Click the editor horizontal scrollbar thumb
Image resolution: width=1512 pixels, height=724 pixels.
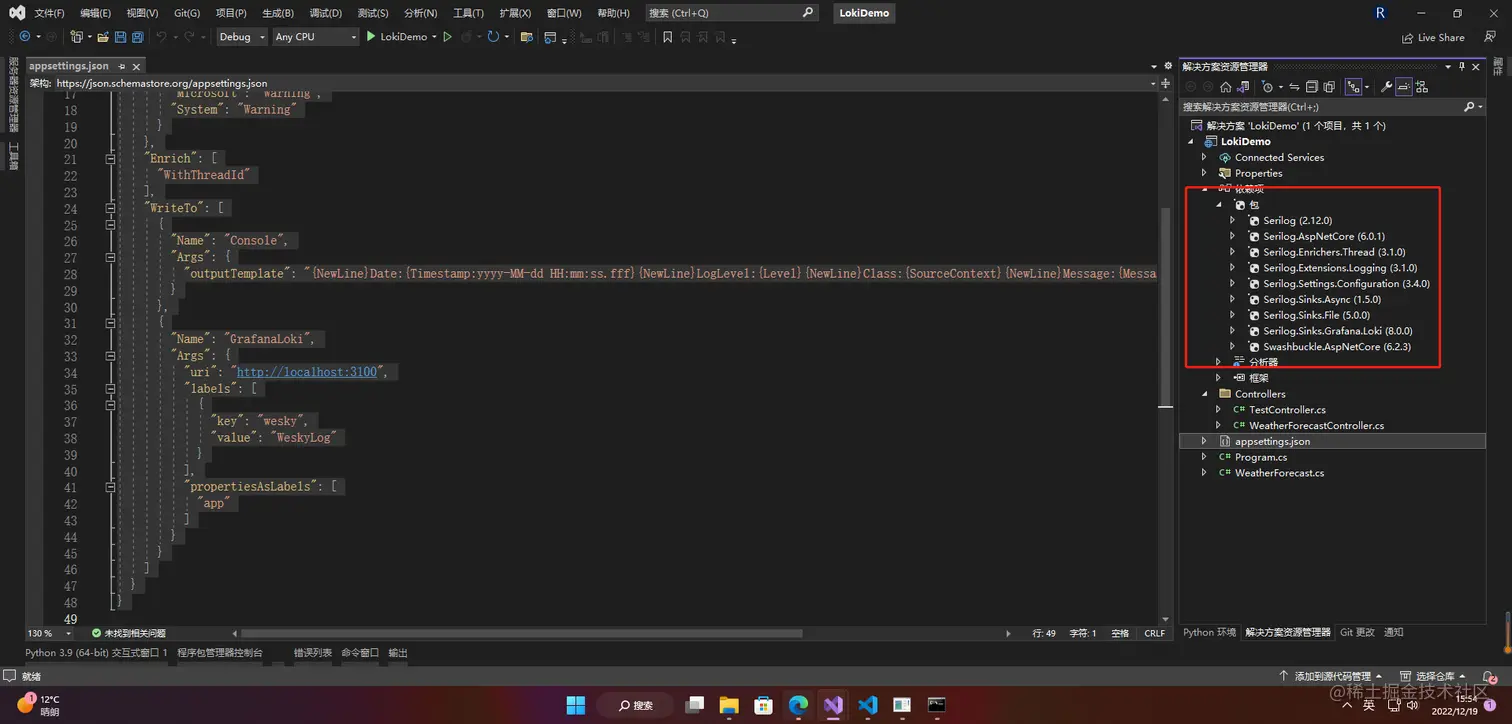click(521, 633)
